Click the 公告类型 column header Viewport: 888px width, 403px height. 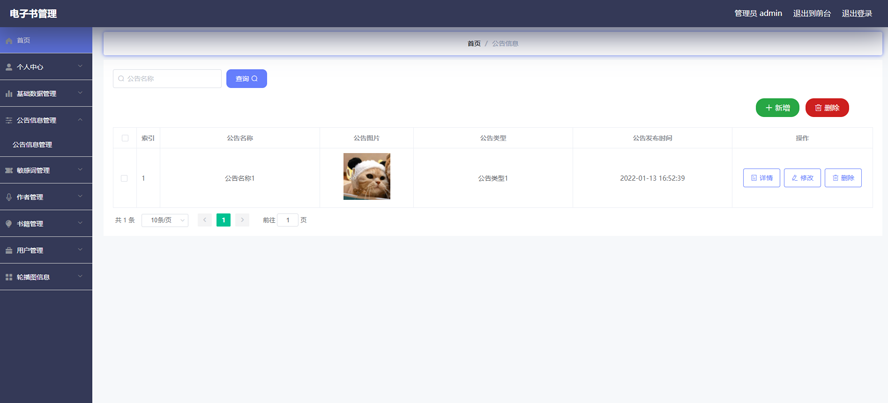(493, 138)
